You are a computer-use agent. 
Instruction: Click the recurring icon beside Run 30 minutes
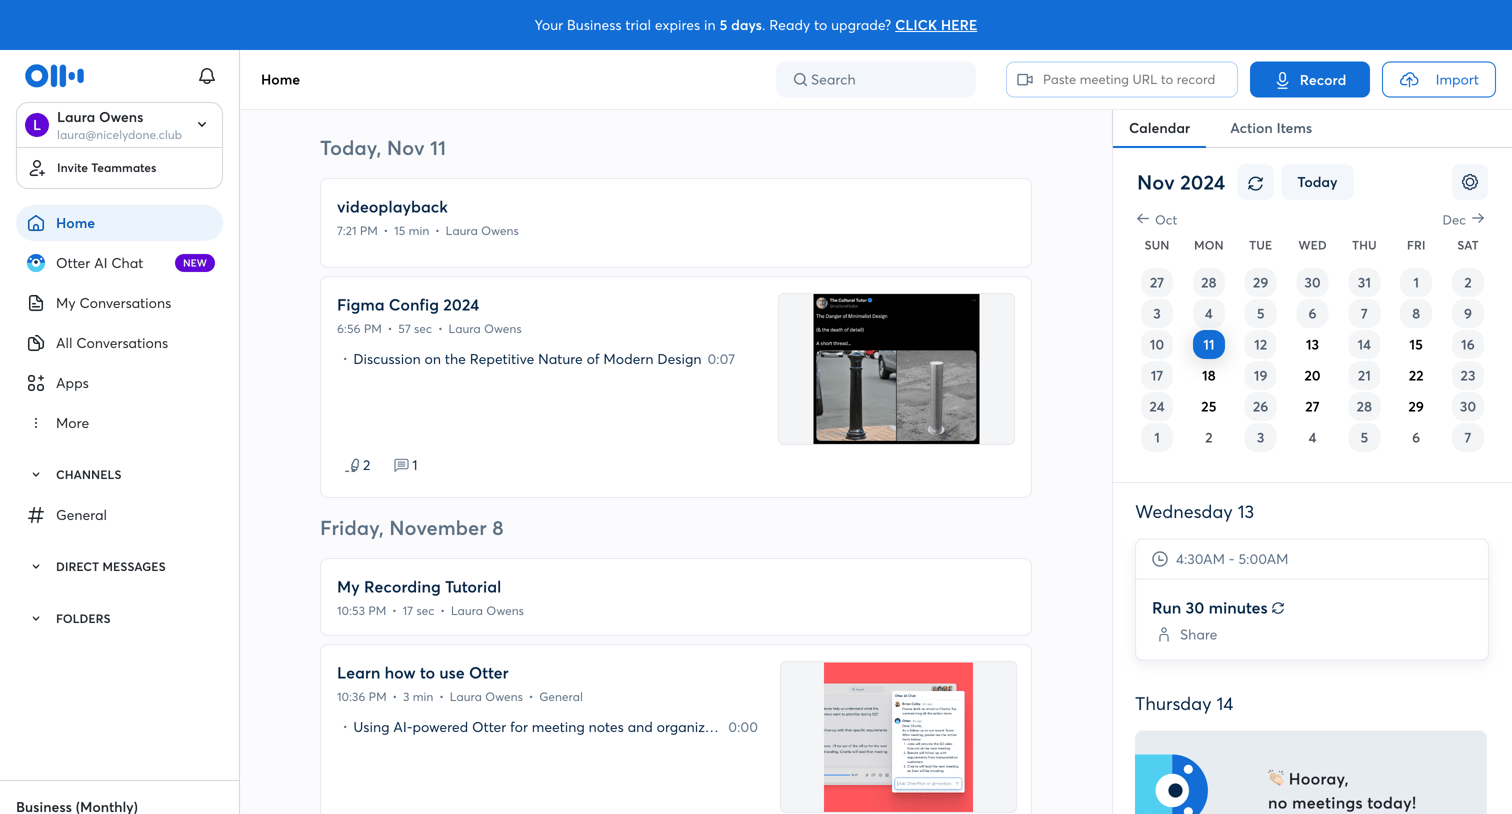[1278, 608]
